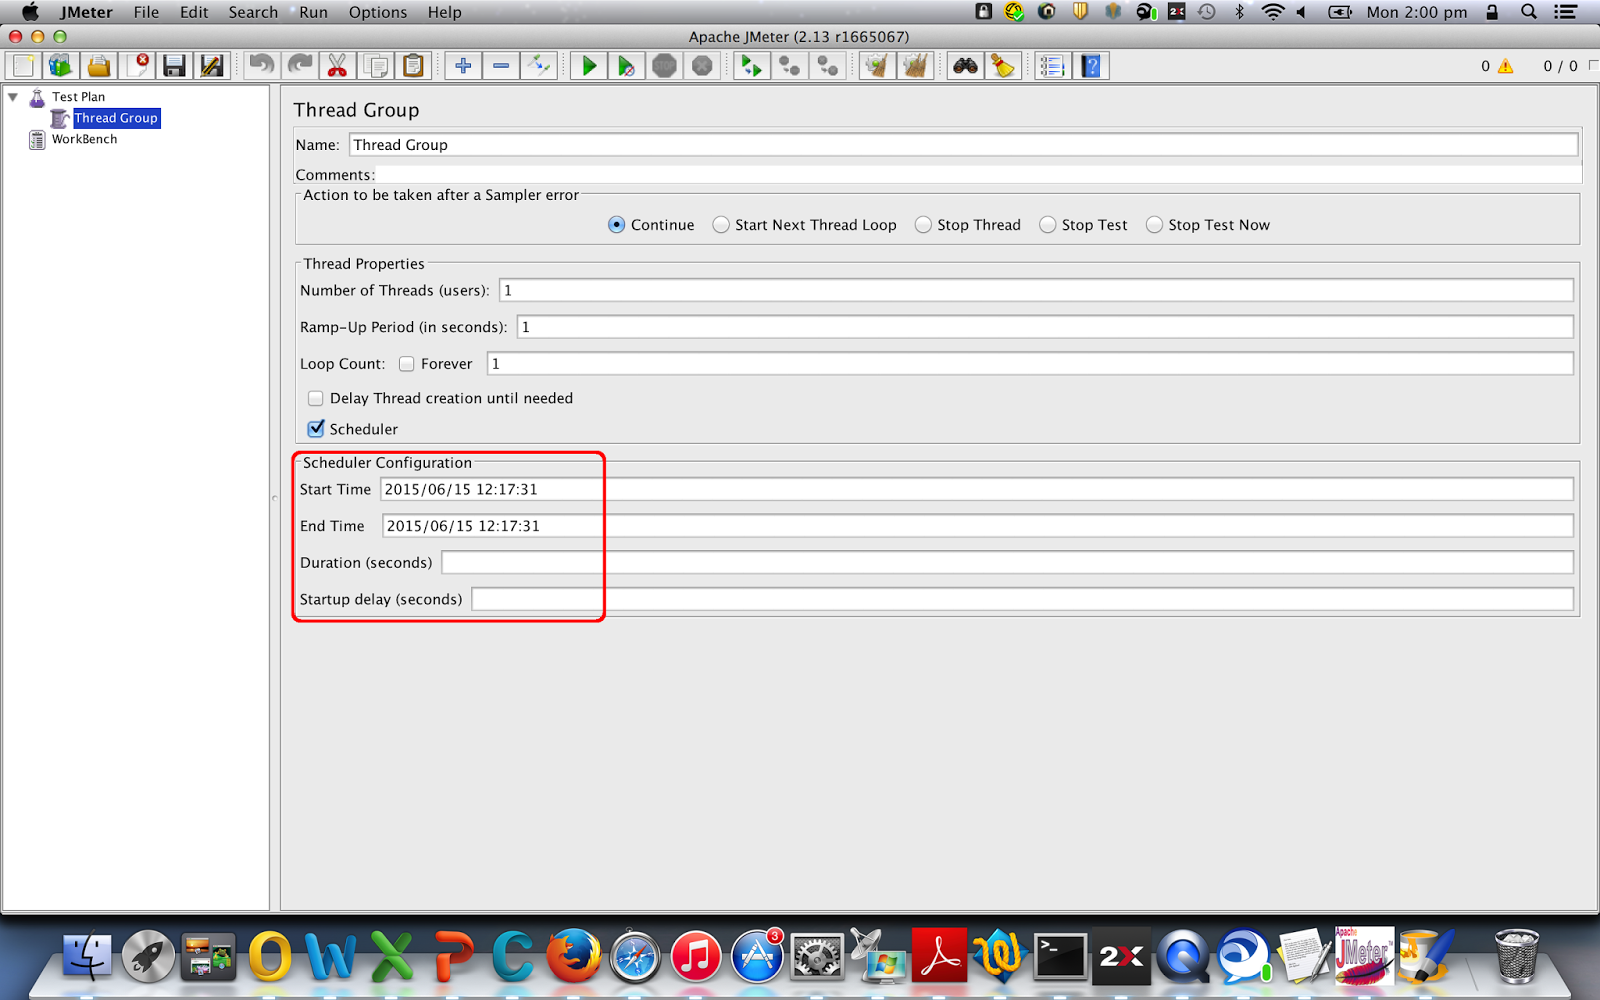Enable the Forever loop count checkbox
The width and height of the screenshot is (1600, 1000).
[x=406, y=364]
